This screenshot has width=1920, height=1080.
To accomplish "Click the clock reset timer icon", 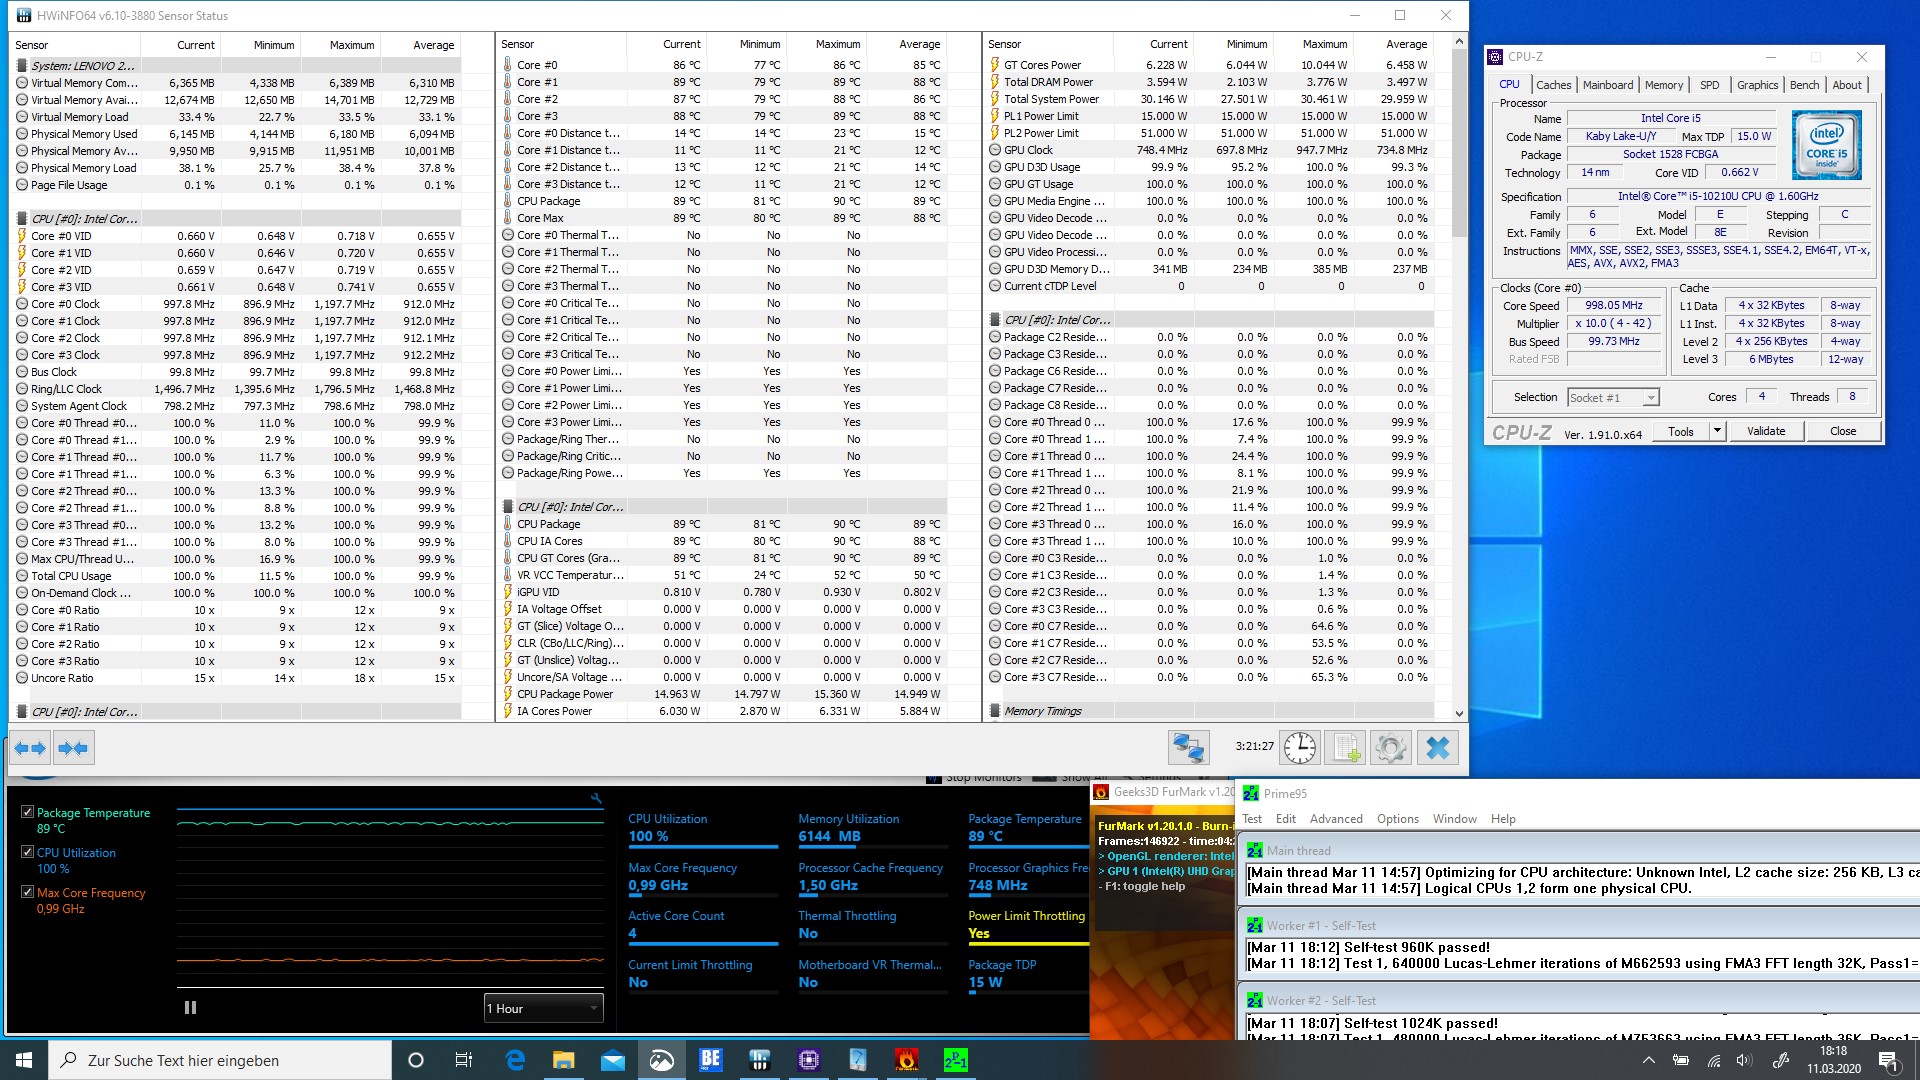I will pos(1299,748).
